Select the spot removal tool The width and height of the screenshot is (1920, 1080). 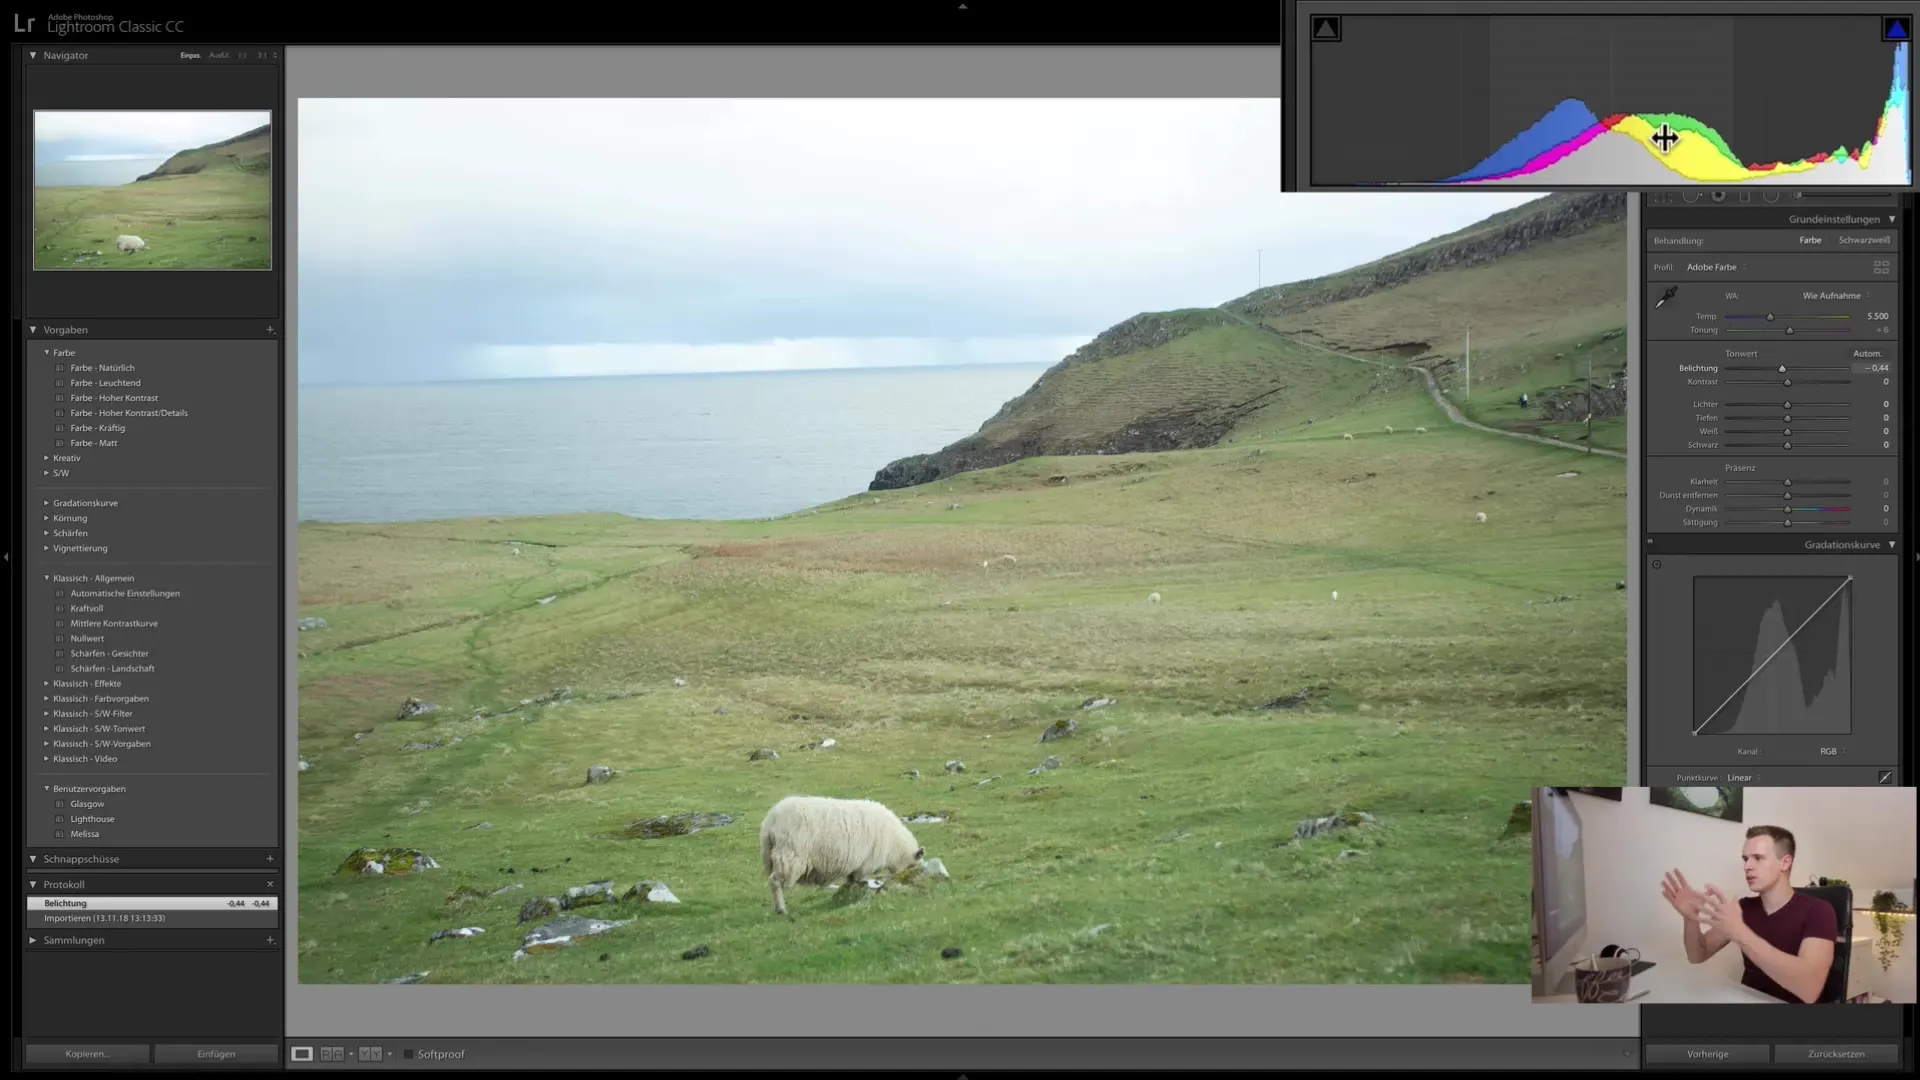tap(1692, 195)
